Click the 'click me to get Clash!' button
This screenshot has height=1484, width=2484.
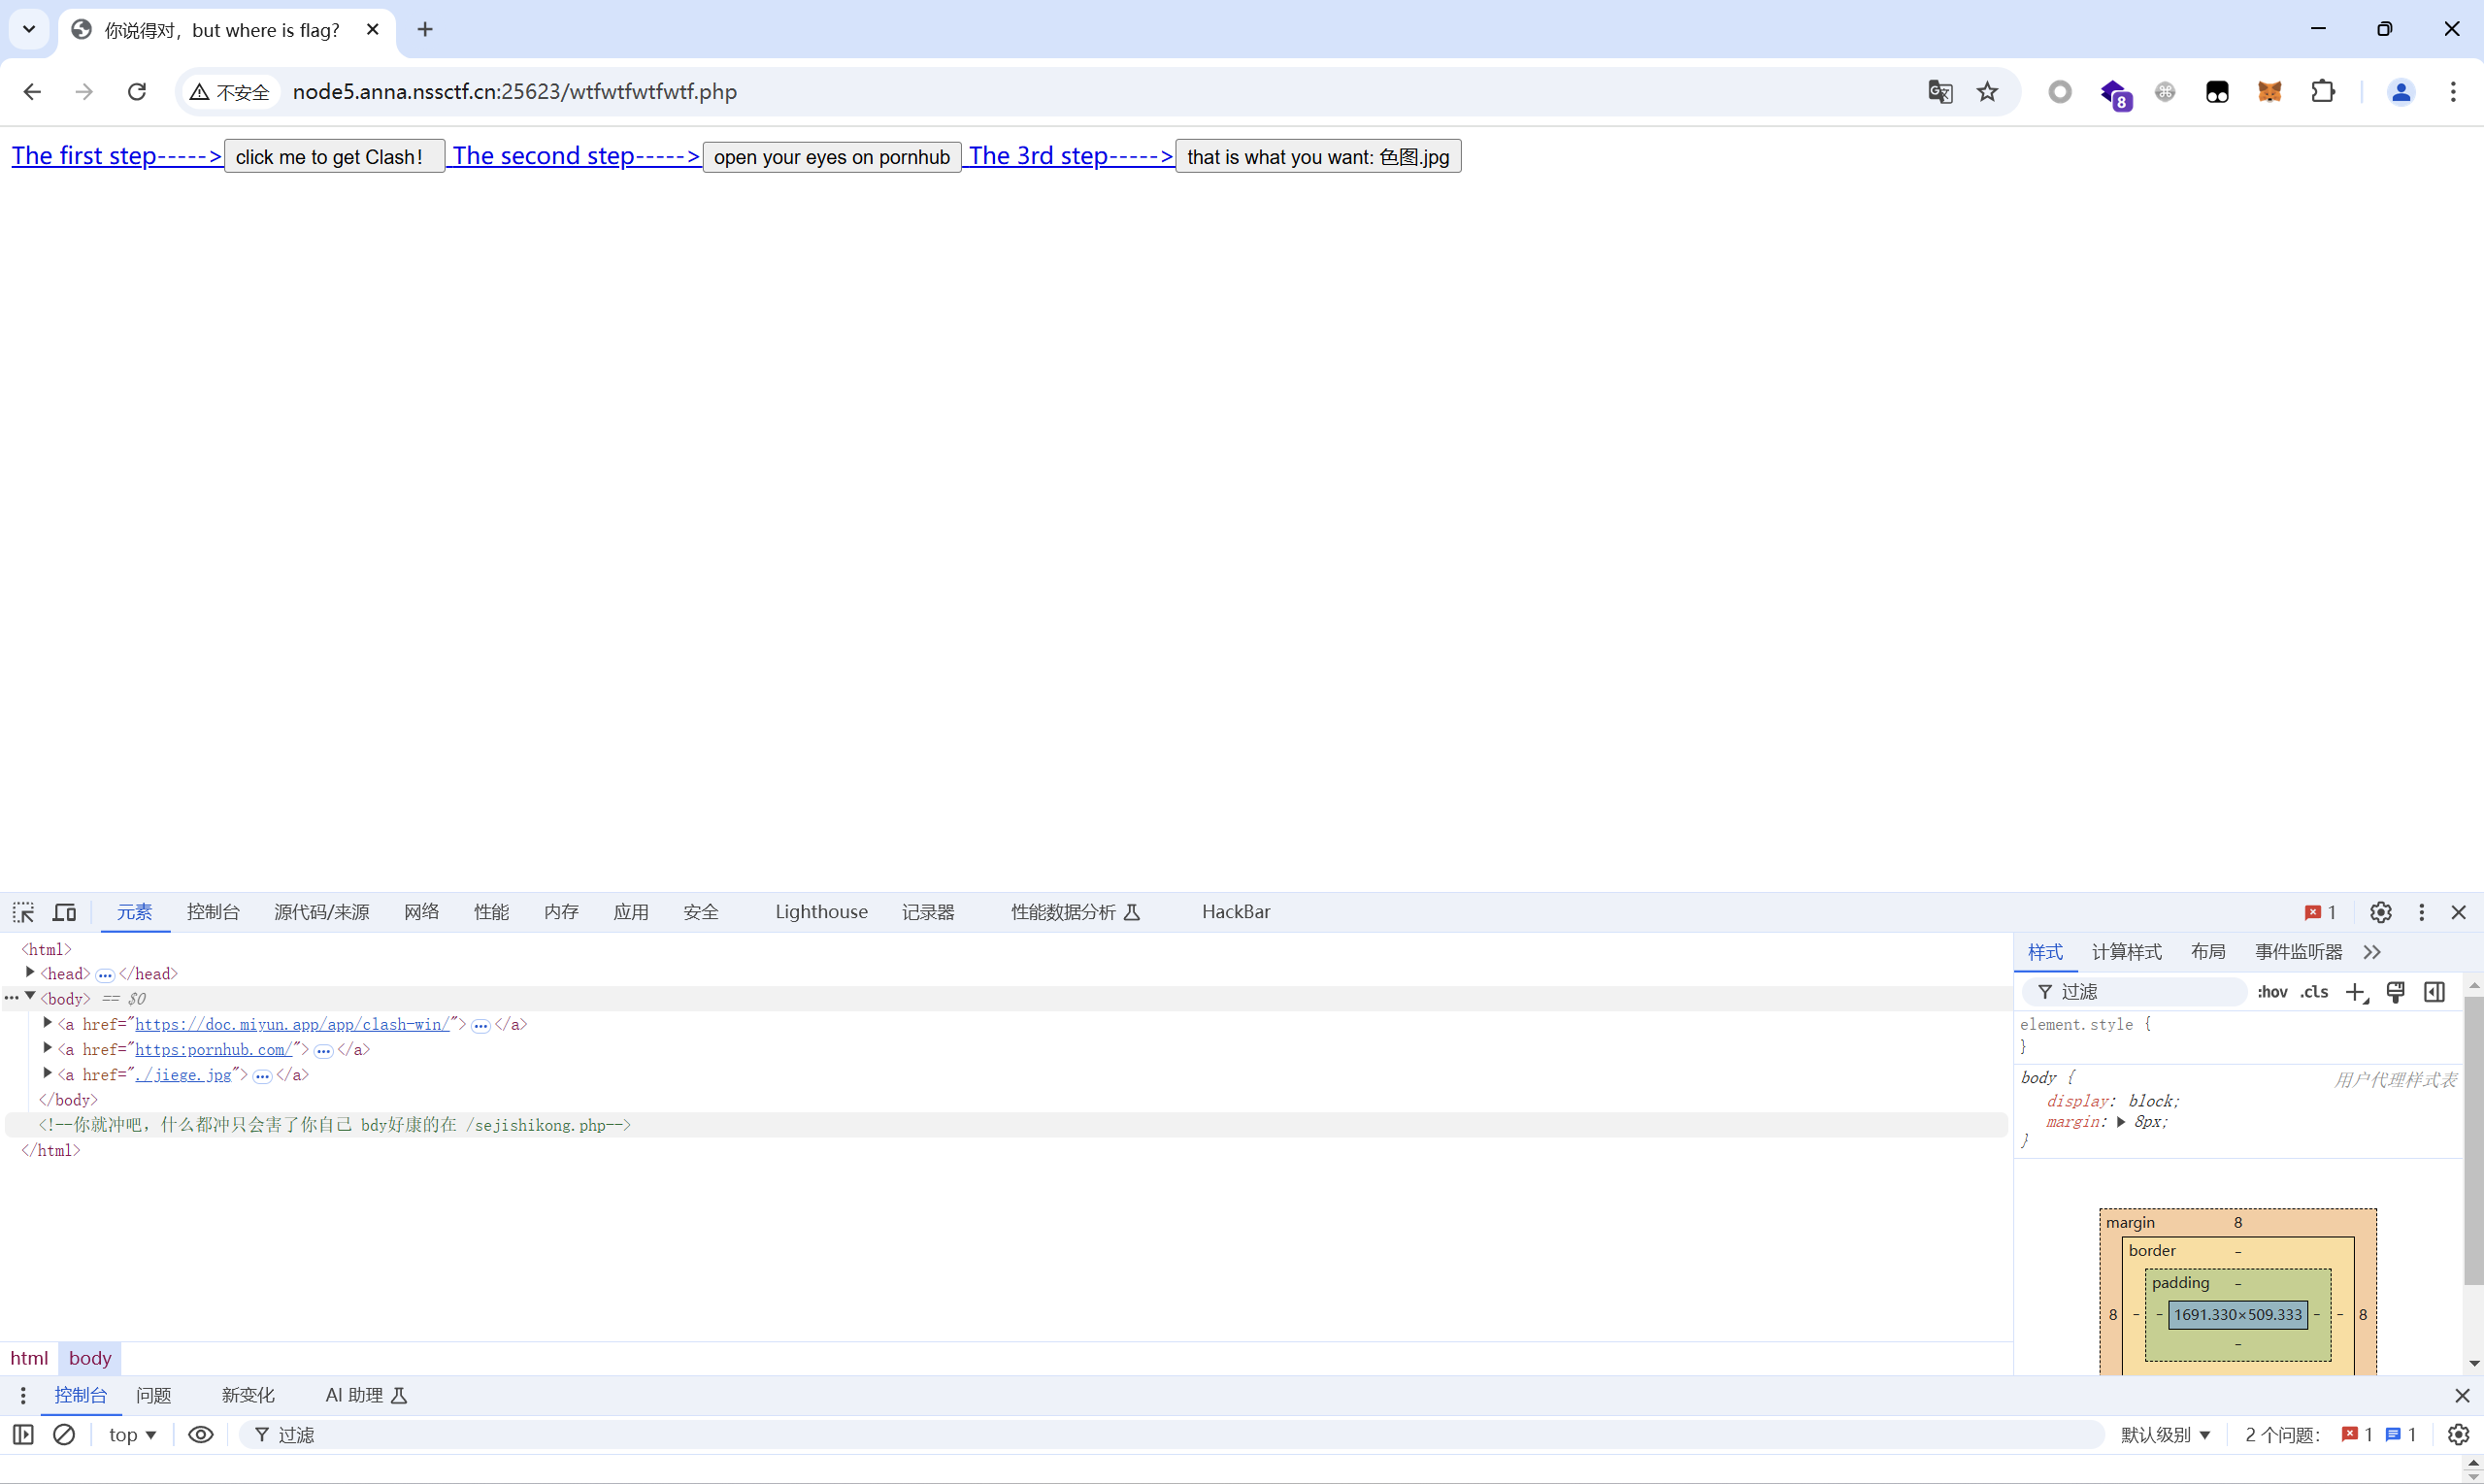(334, 156)
